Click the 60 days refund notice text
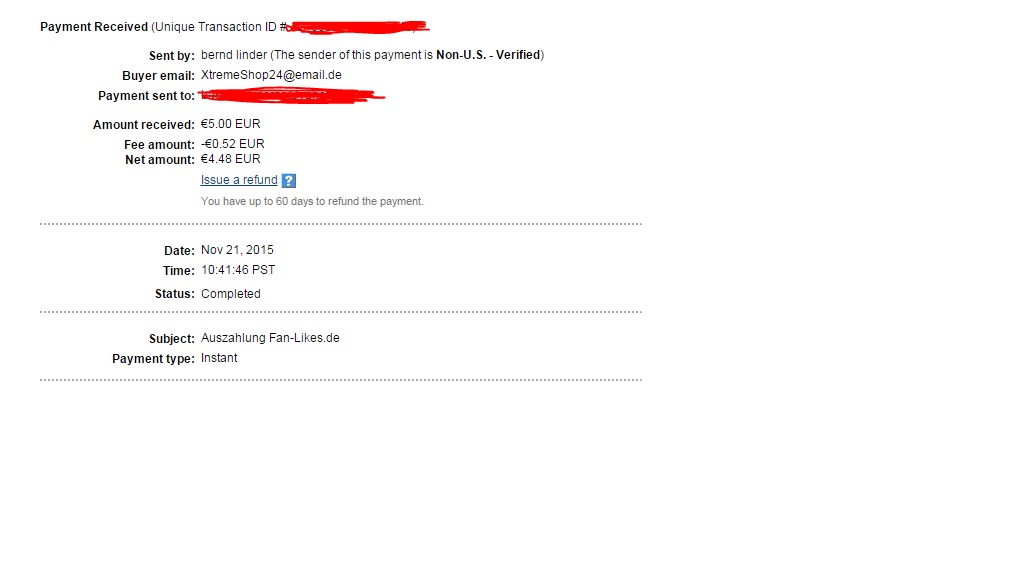1018x564 pixels. pyautogui.click(x=312, y=201)
